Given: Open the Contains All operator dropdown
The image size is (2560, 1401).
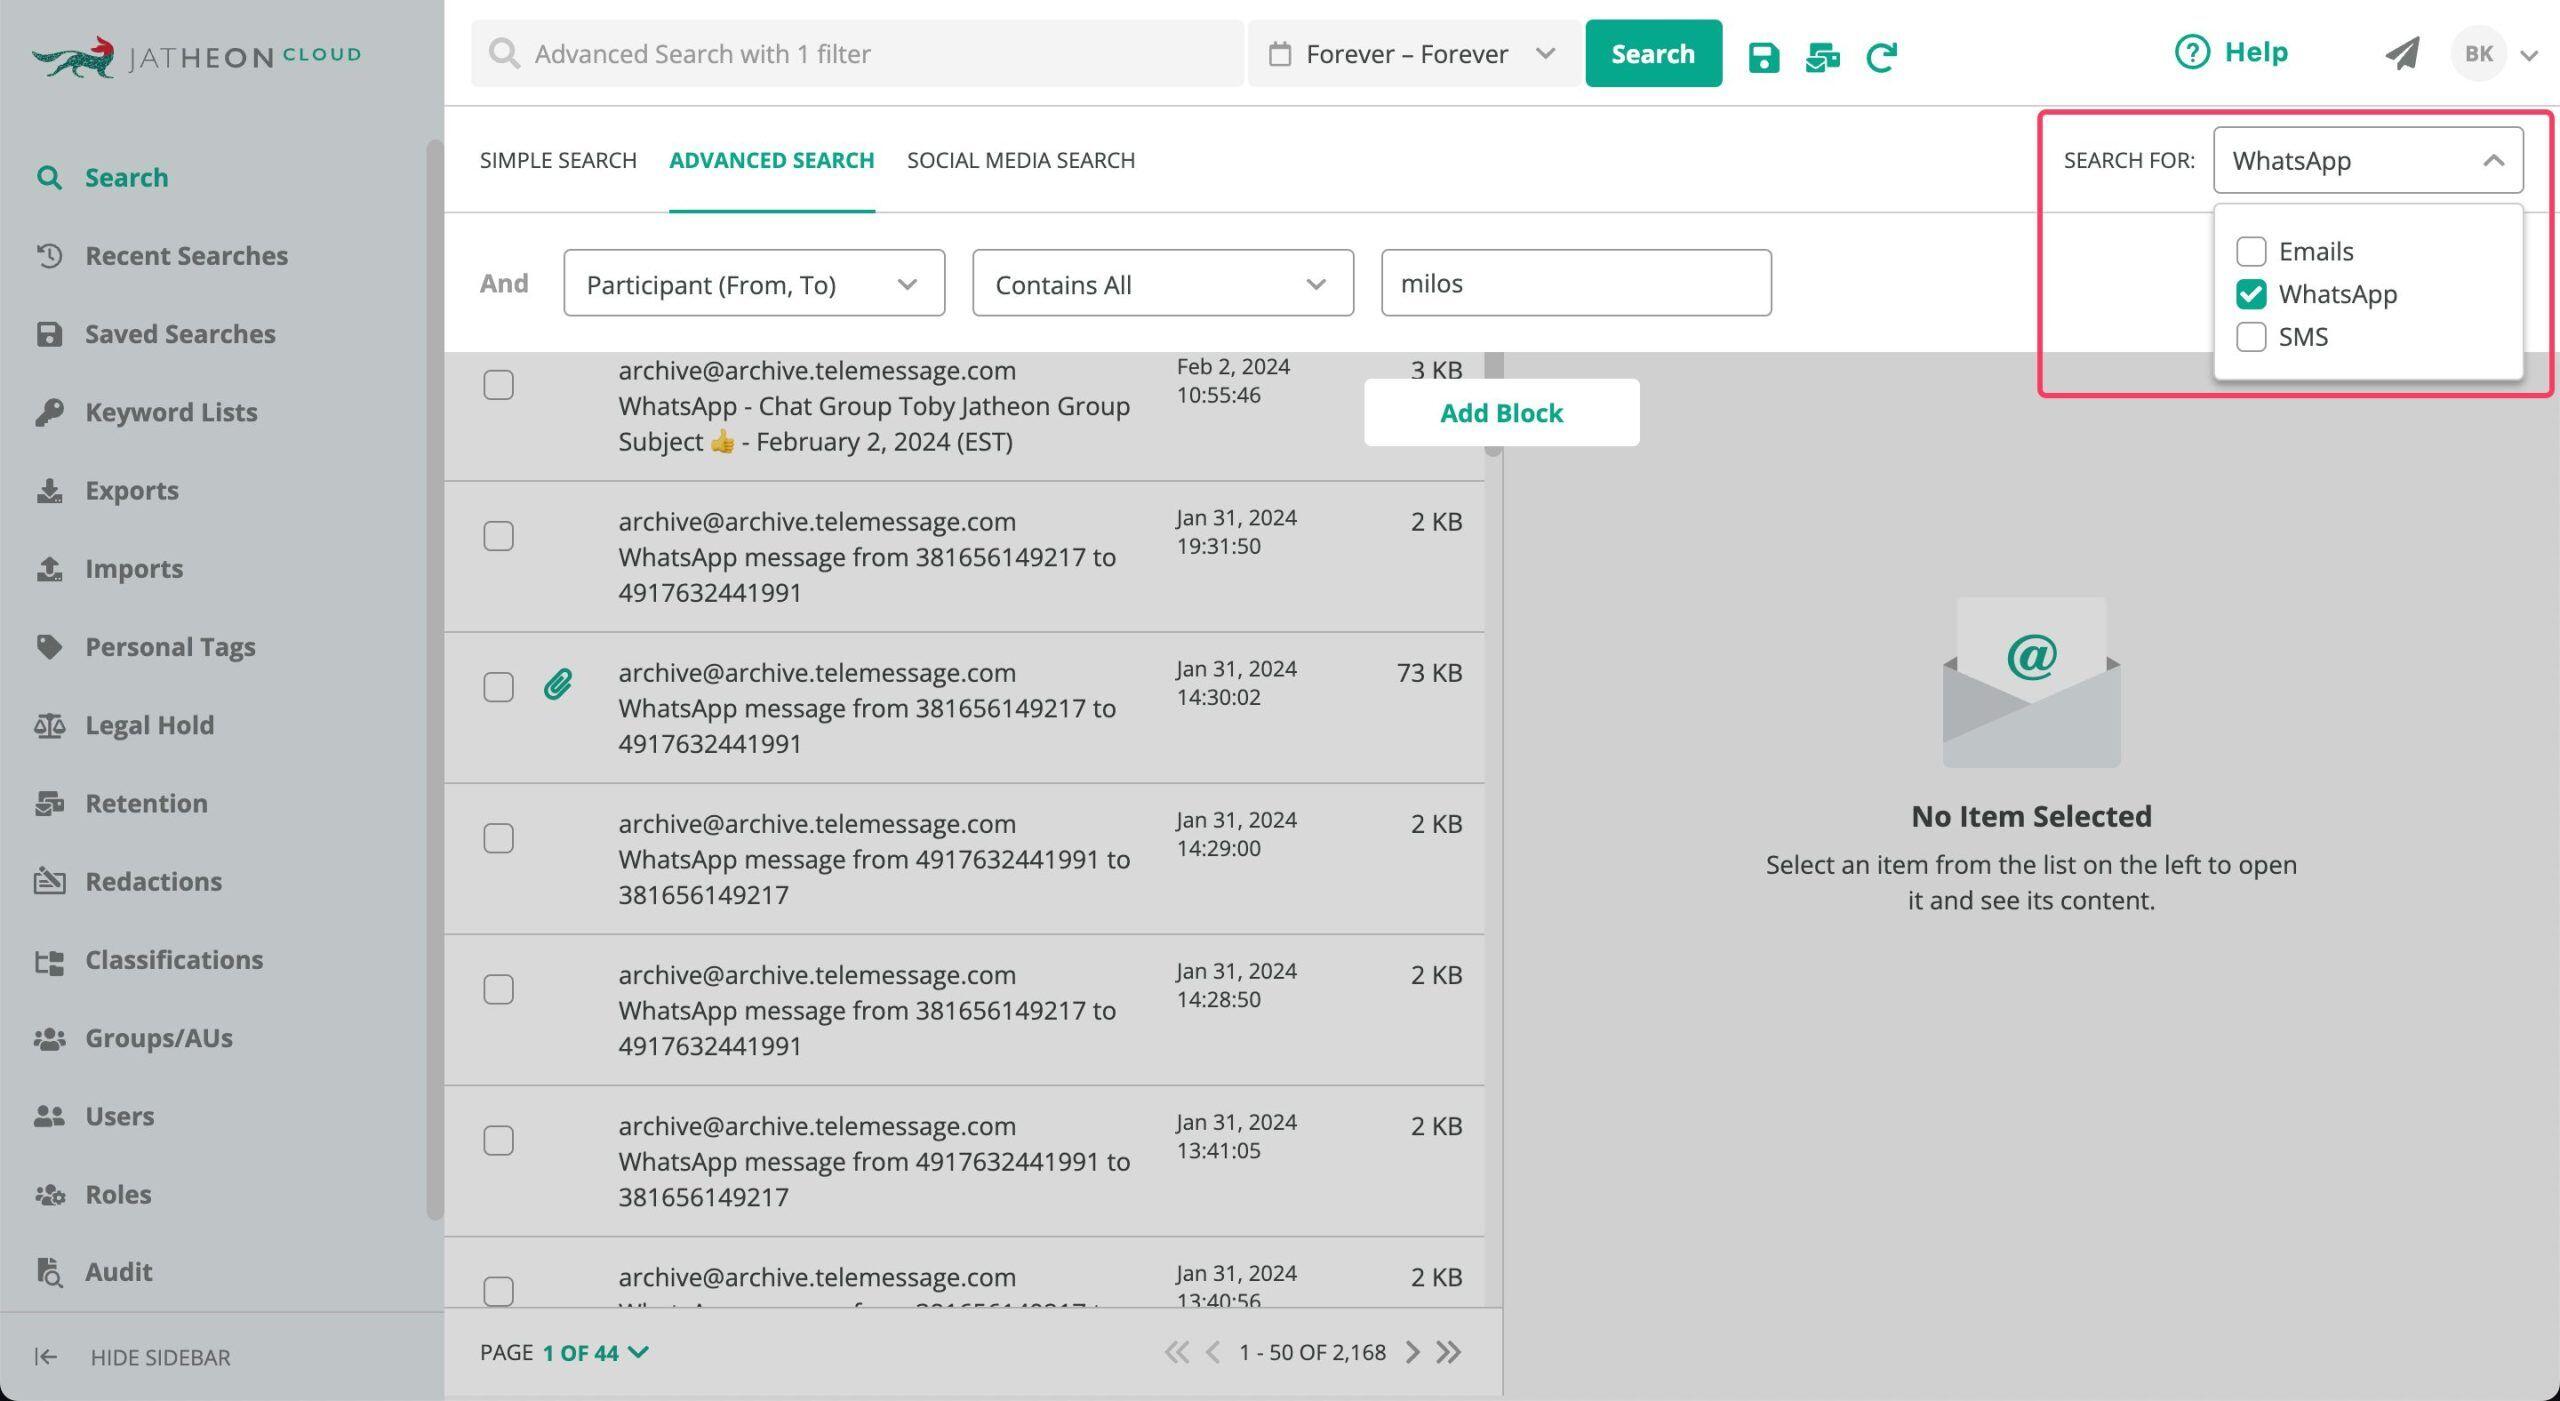Looking at the screenshot, I should [1163, 284].
